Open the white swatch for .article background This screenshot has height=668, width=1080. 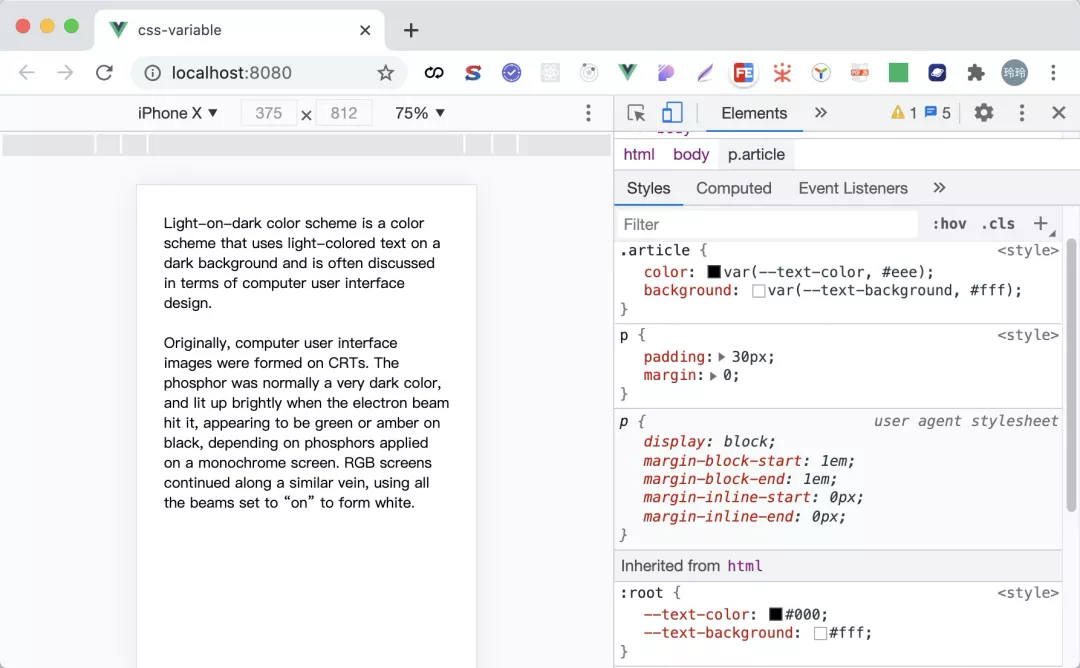click(x=758, y=291)
